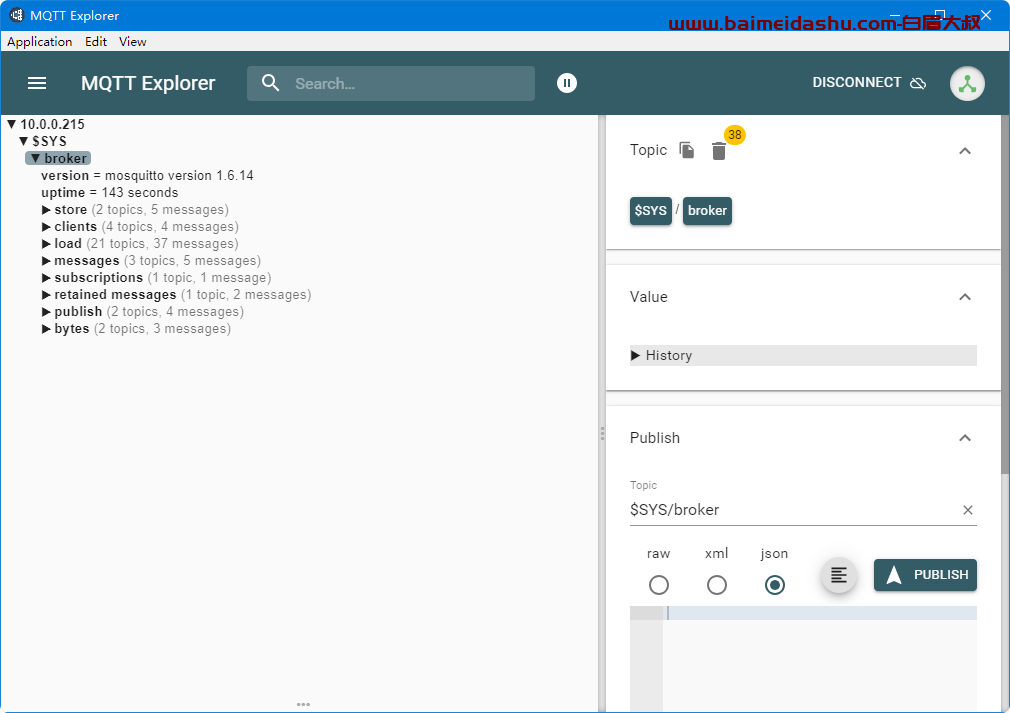Expand the store topic node
This screenshot has width=1010, height=713.
click(x=46, y=210)
